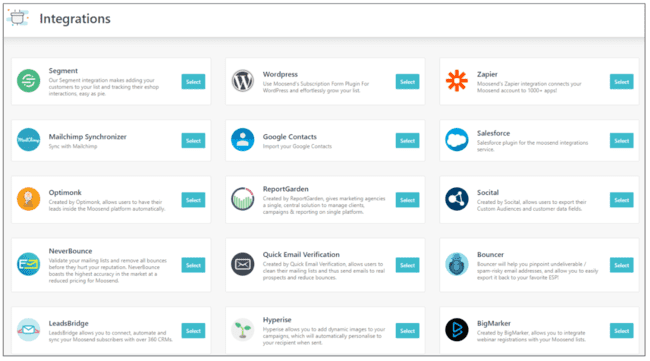Click the ReportGarden chart icon
The height and width of the screenshot is (361, 650).
coord(243,199)
